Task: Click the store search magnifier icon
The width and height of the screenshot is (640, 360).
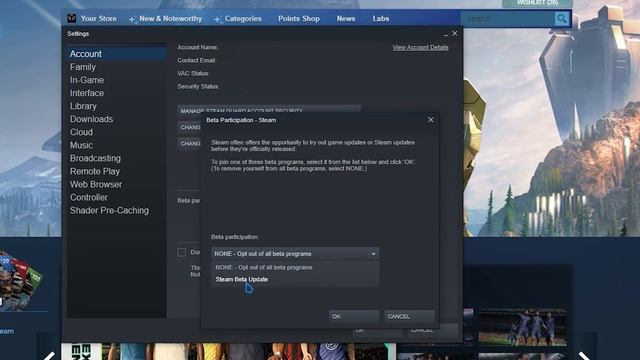Action: point(562,19)
